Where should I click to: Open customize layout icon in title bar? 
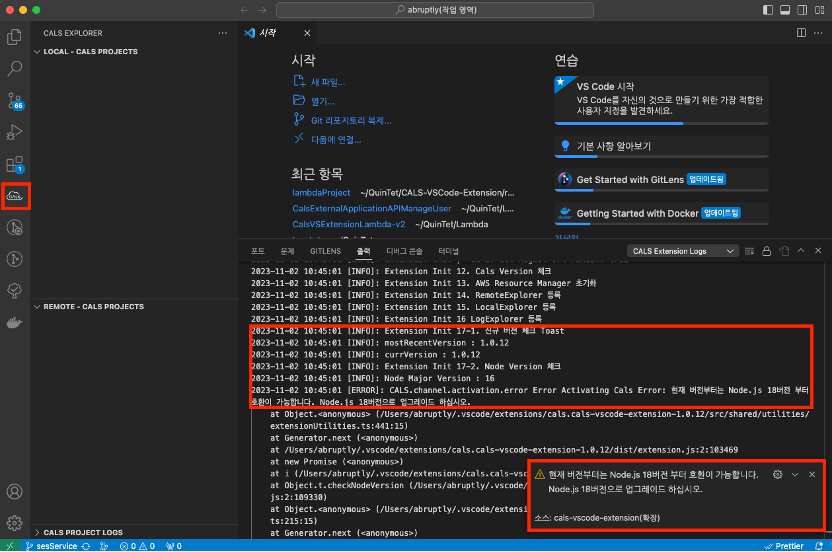point(820,10)
